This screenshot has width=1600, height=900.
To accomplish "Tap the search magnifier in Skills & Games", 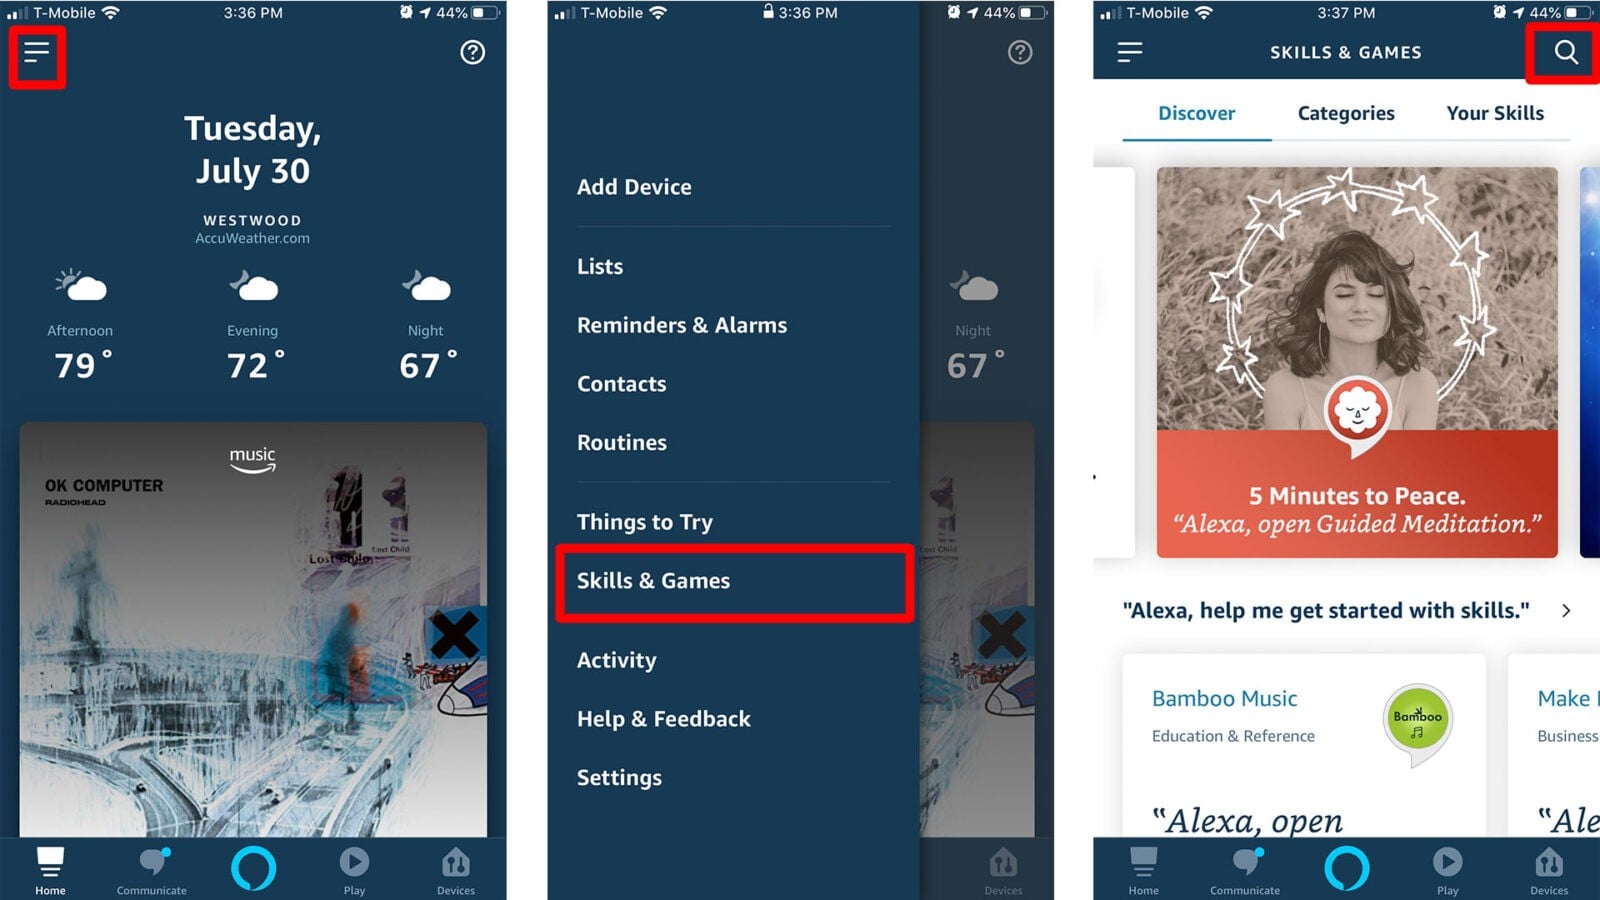I will (1566, 52).
